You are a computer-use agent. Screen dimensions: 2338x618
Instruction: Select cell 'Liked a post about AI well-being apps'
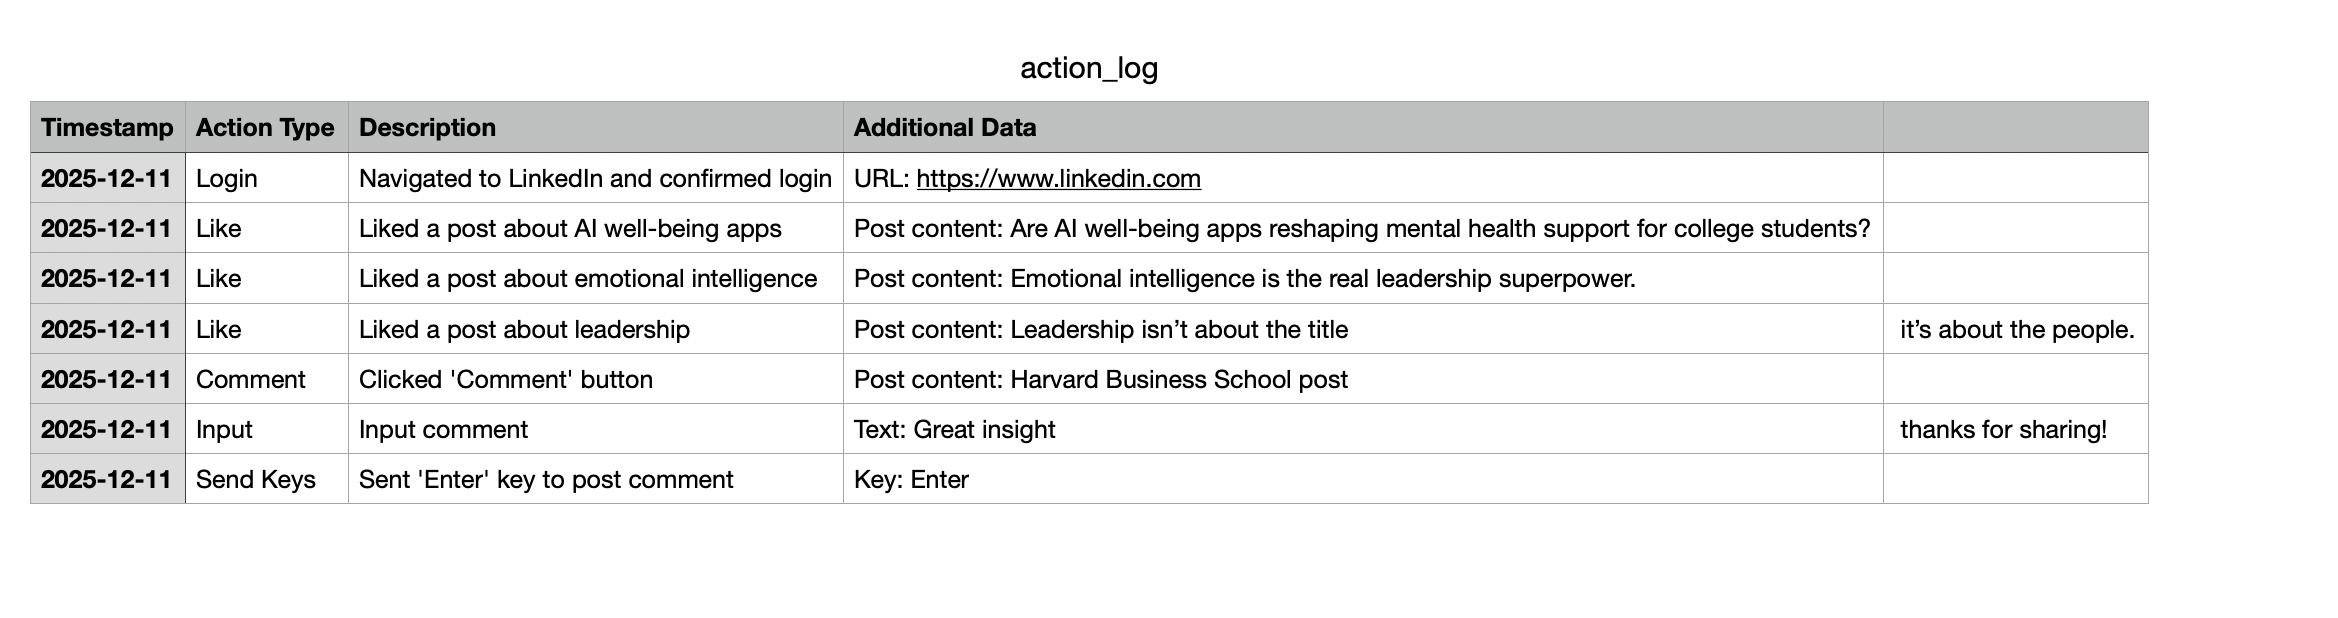pos(595,228)
